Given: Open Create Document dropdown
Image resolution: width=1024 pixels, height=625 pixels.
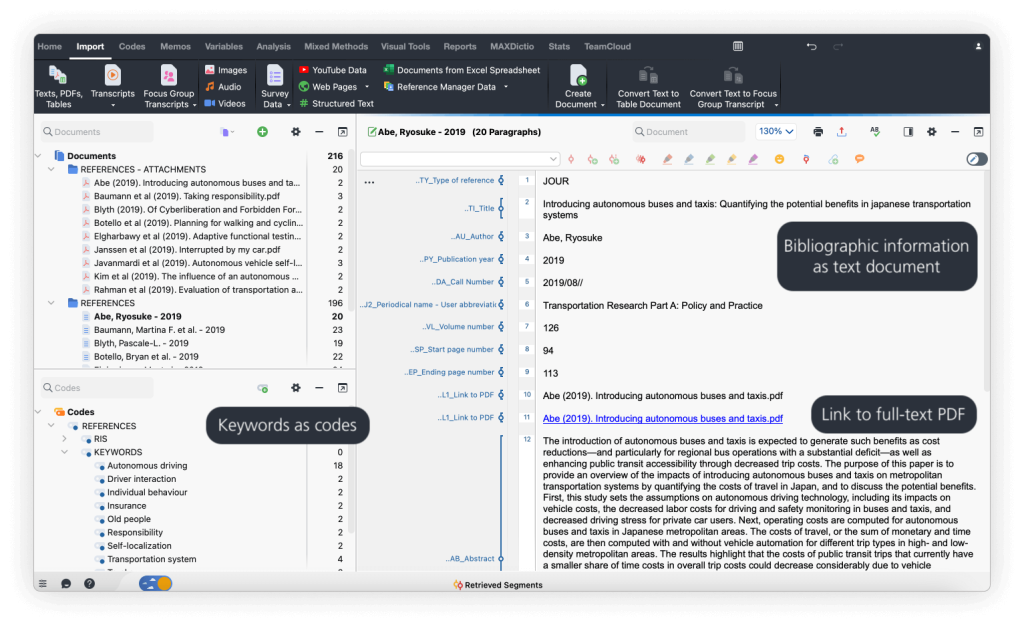Looking at the screenshot, I should [x=603, y=104].
